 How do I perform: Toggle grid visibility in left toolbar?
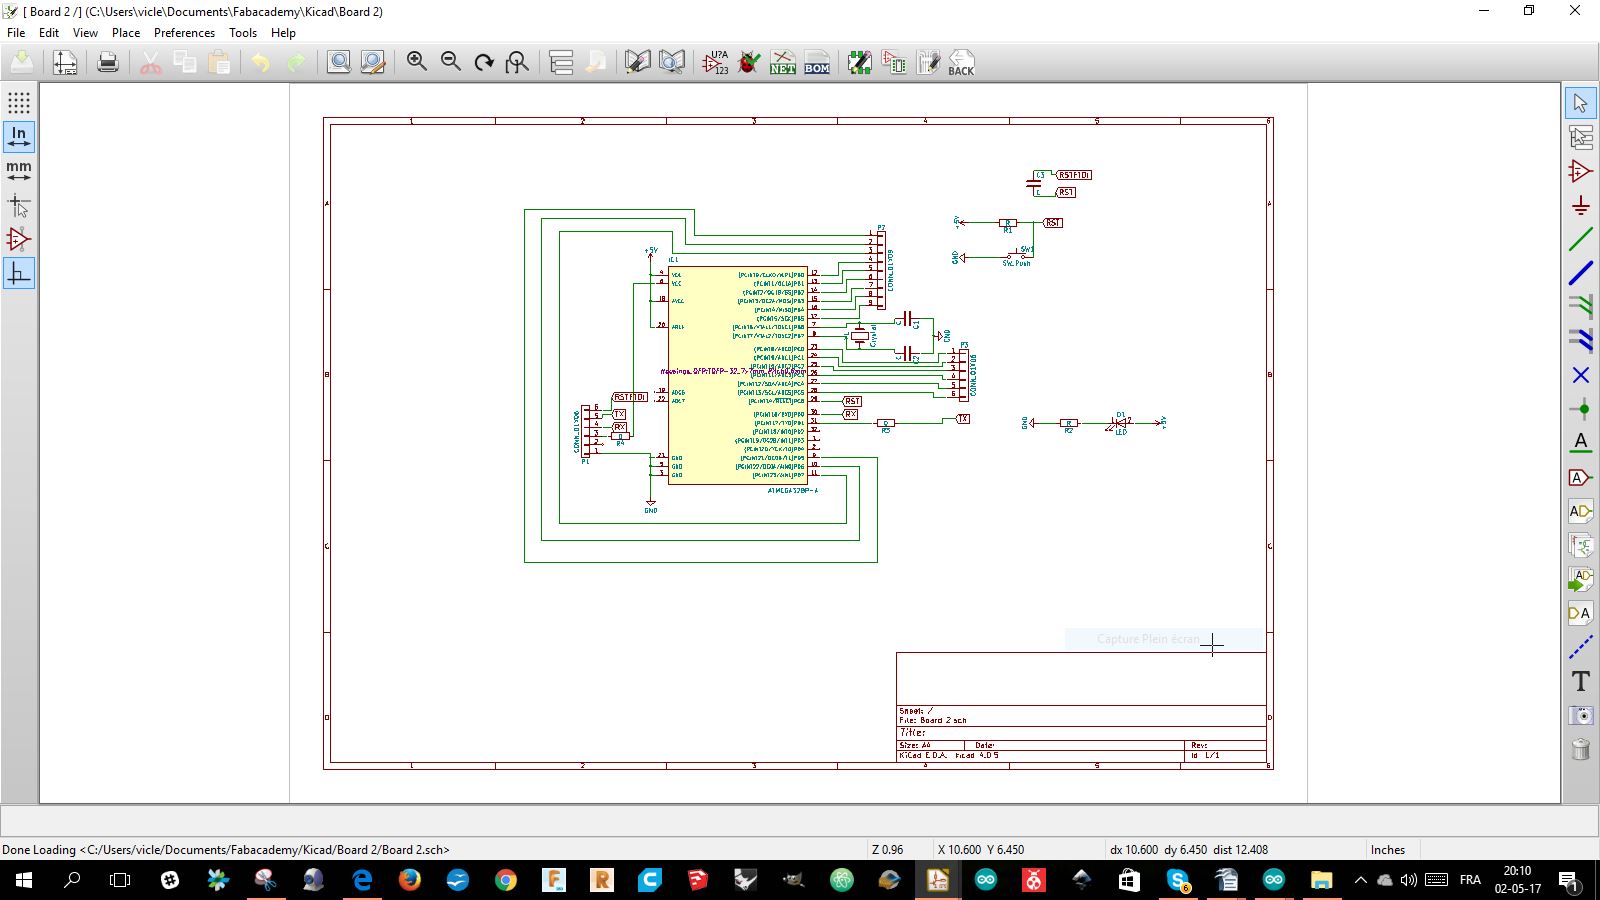19,103
